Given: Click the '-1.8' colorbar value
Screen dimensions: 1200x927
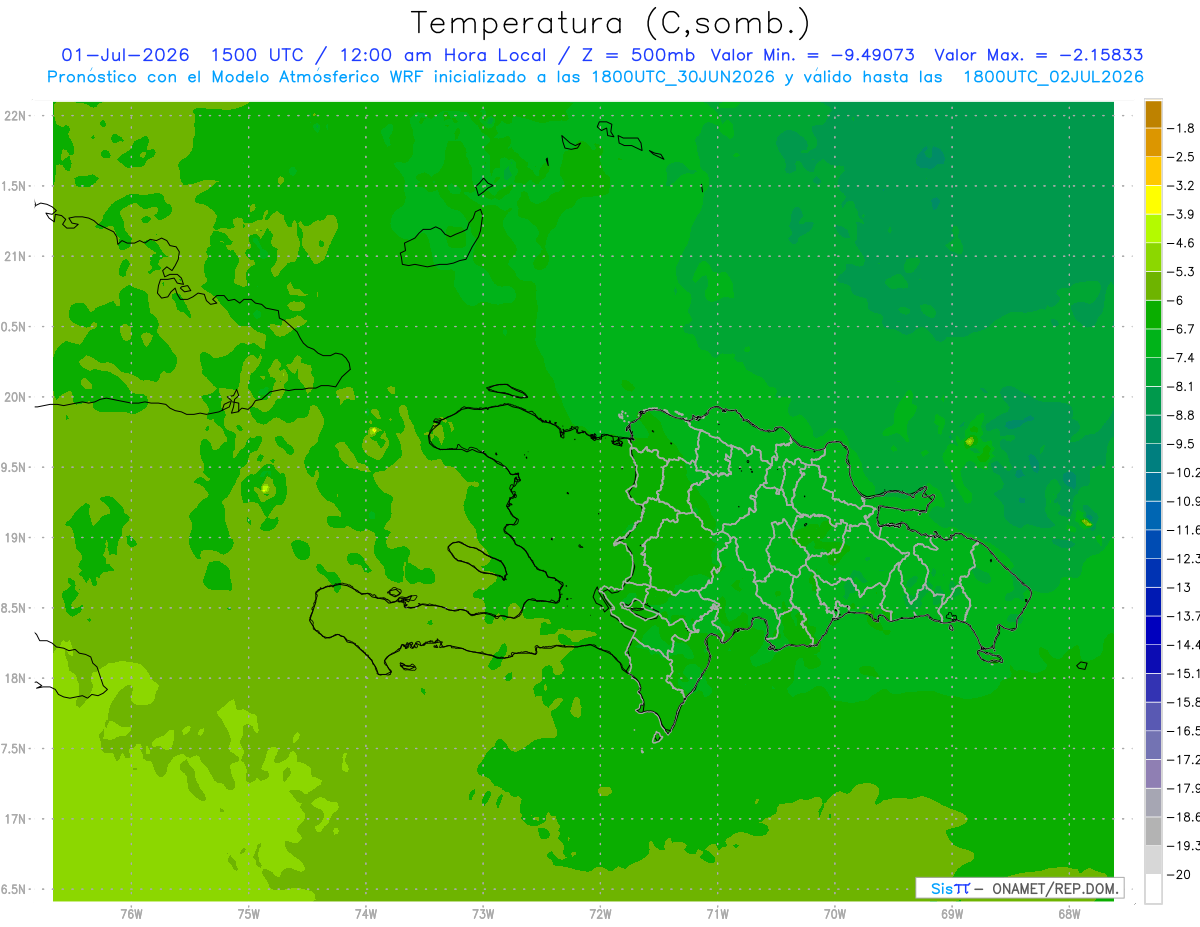Looking at the screenshot, I should 1180,128.
